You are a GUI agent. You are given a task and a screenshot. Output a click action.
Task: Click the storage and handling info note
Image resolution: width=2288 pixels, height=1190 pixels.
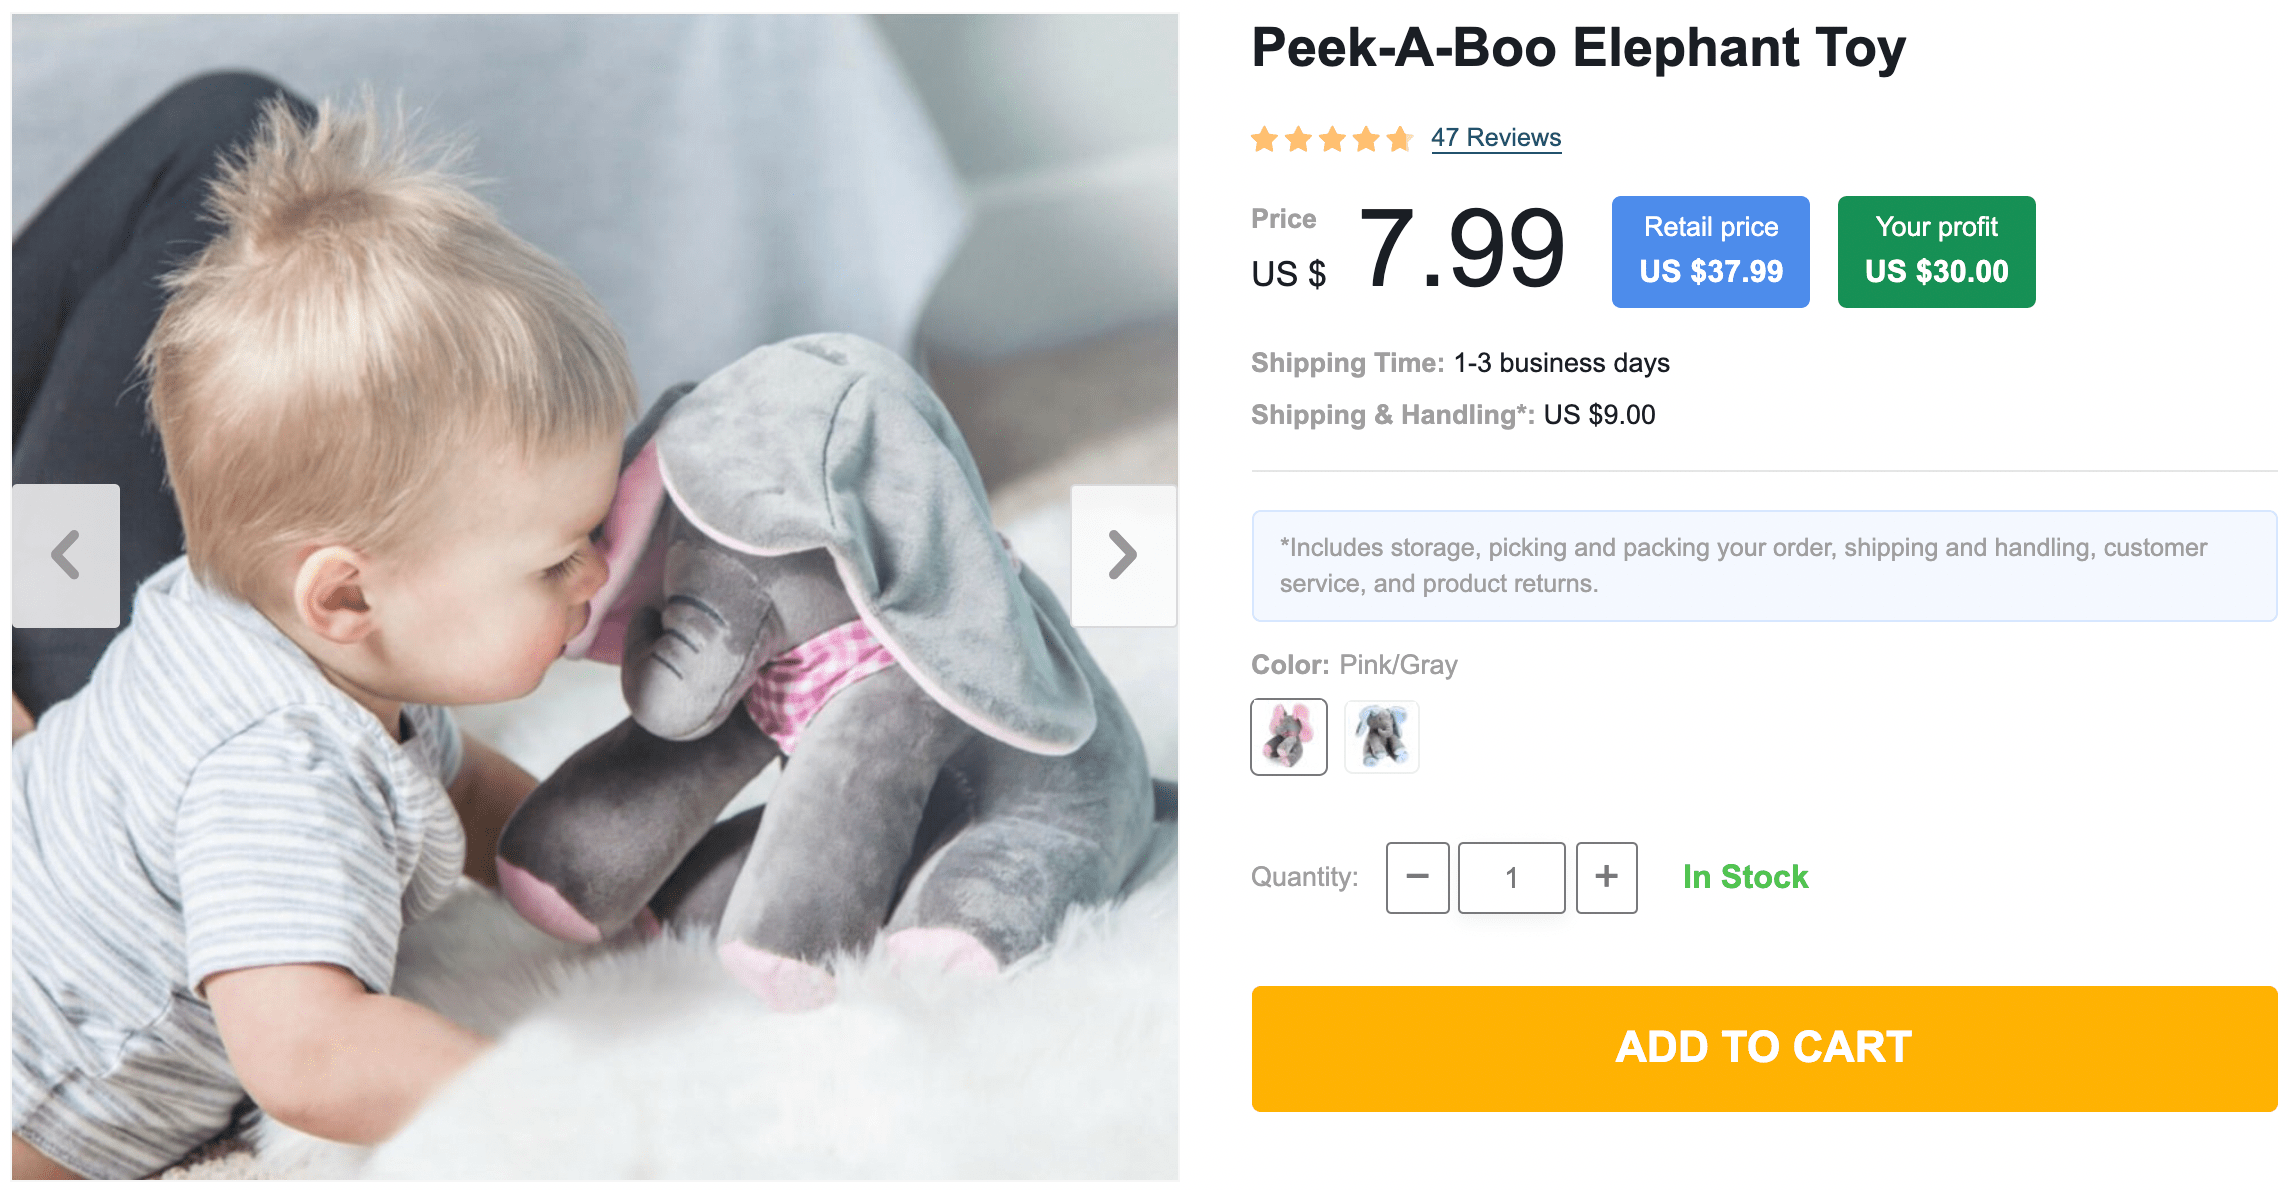[1763, 566]
